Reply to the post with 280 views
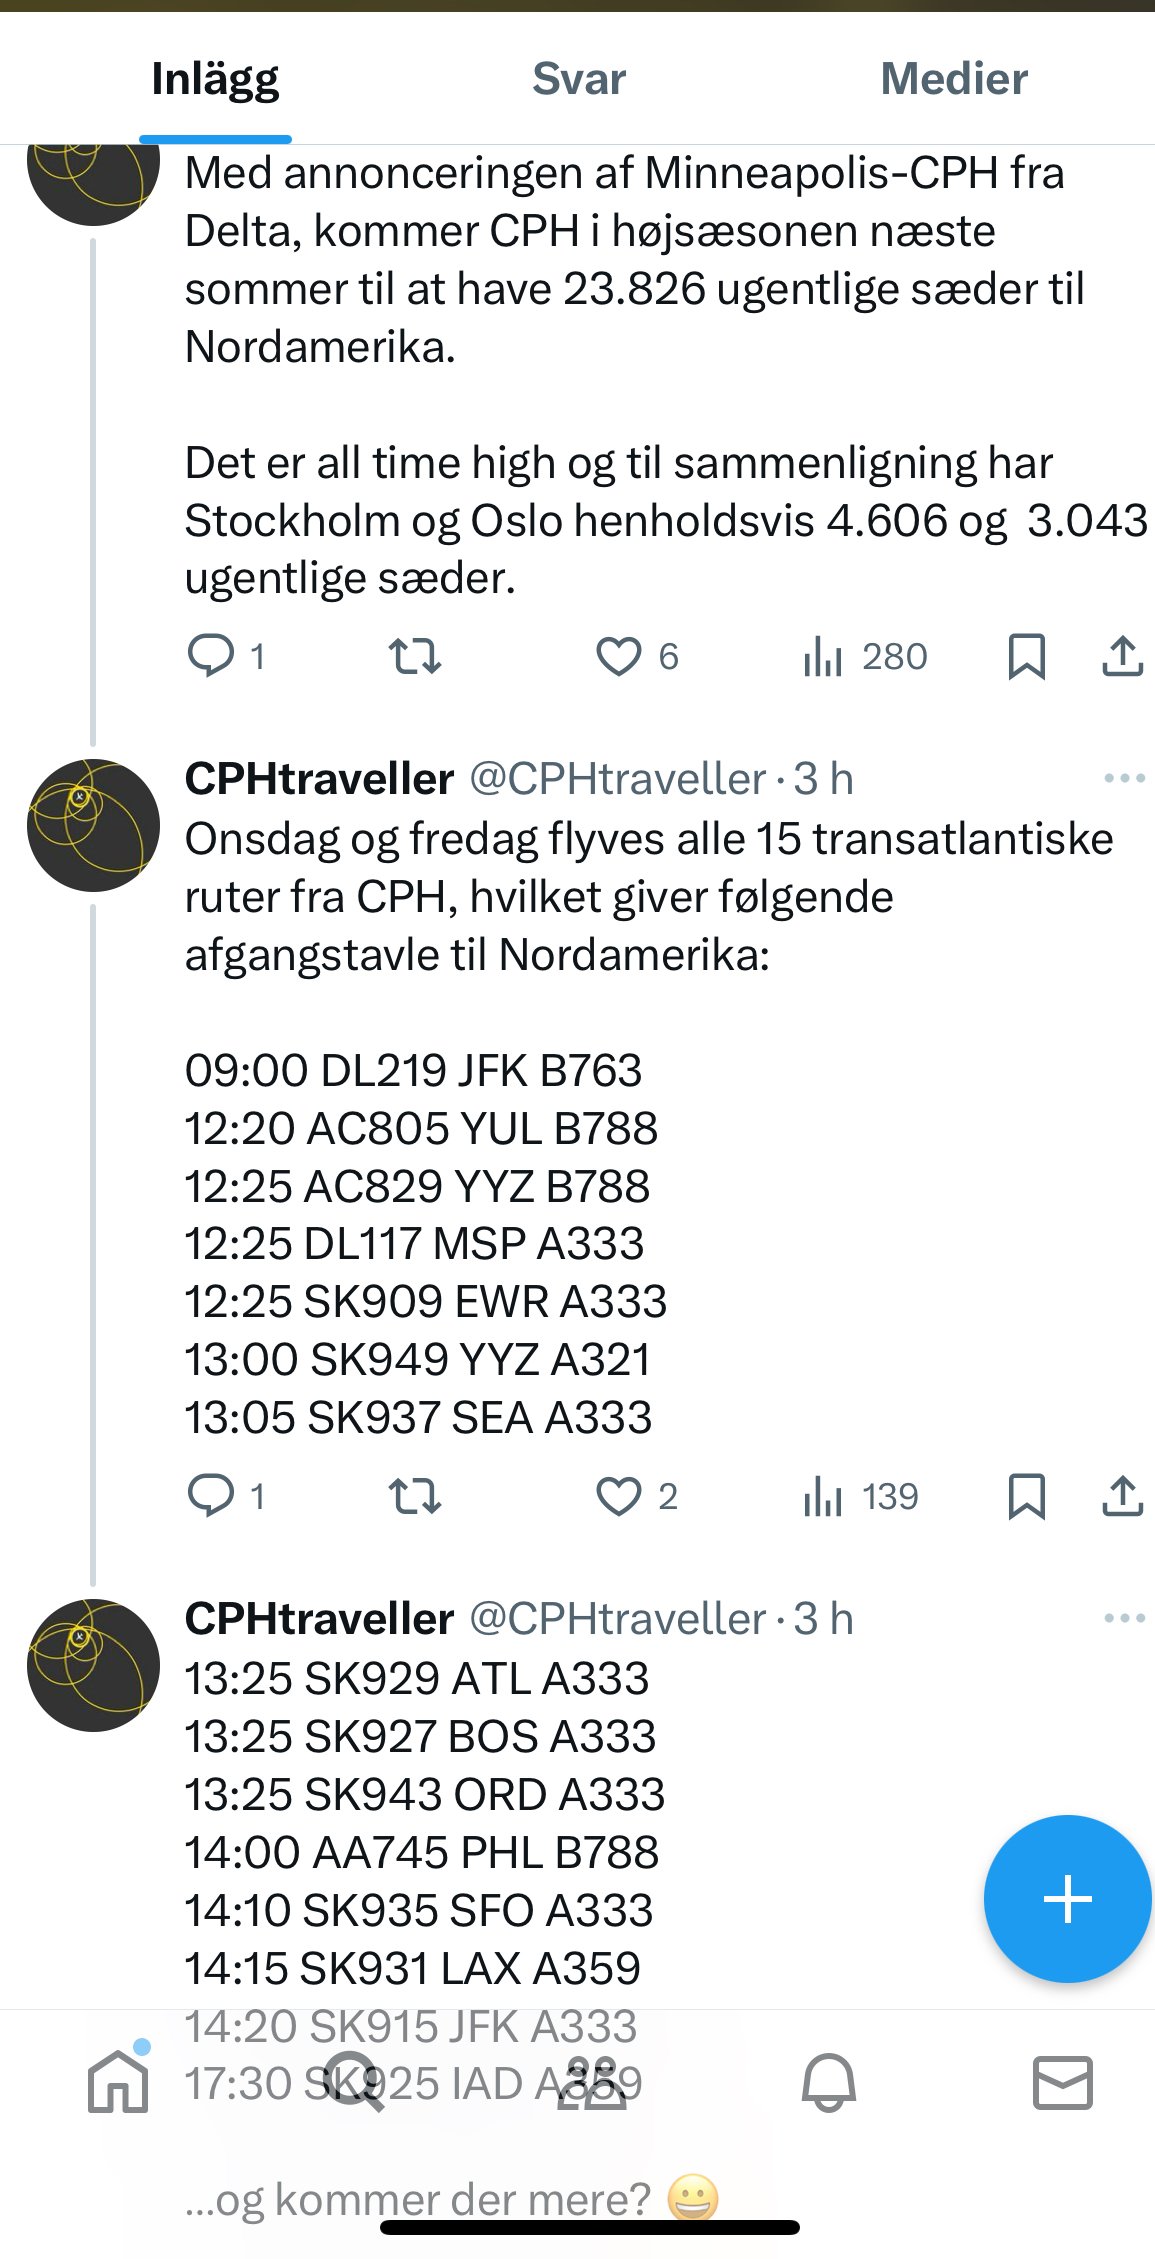1155x2259 pixels. tap(211, 657)
